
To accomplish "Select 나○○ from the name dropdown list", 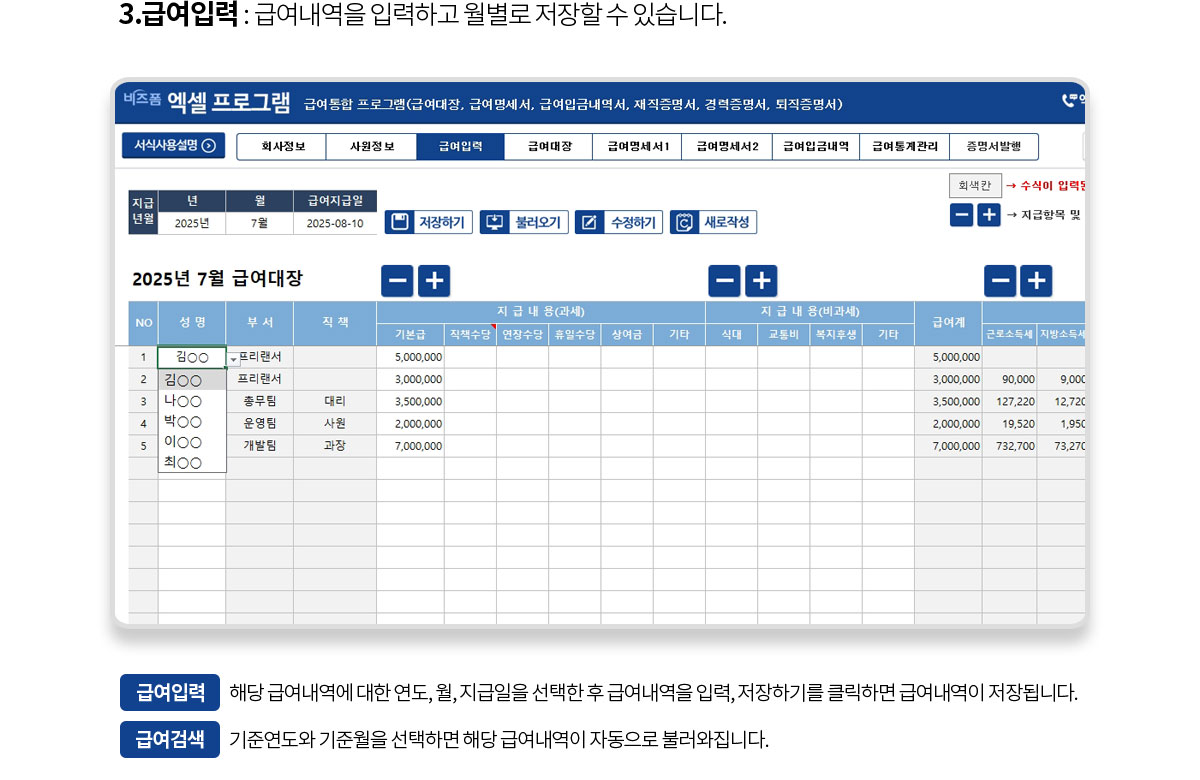I will pyautogui.click(x=183, y=400).
